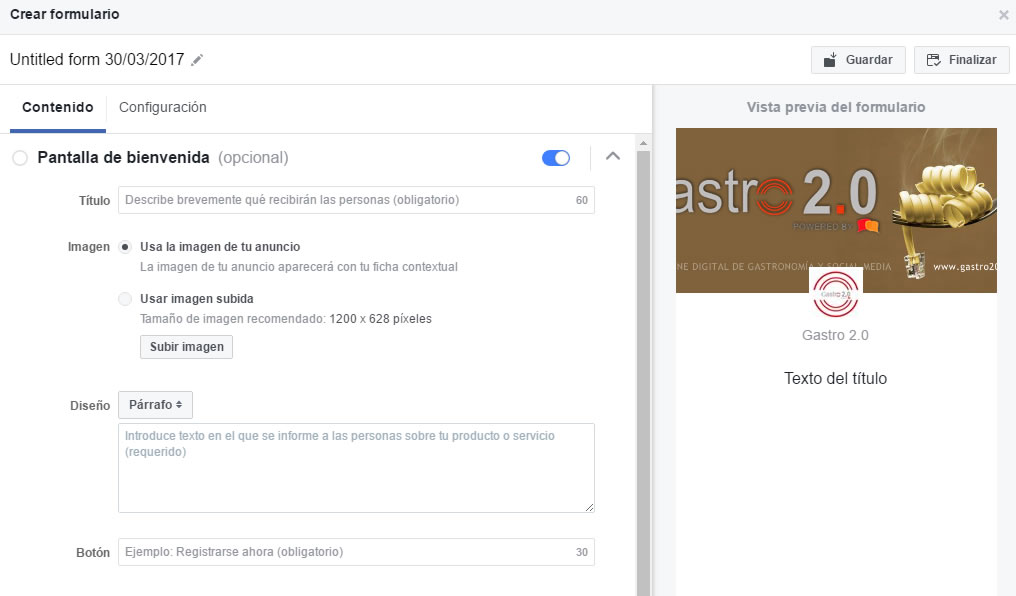Screen dimensions: 1016x596
Task: Select Usa la imagen de tu anuncio
Action: [x=125, y=247]
